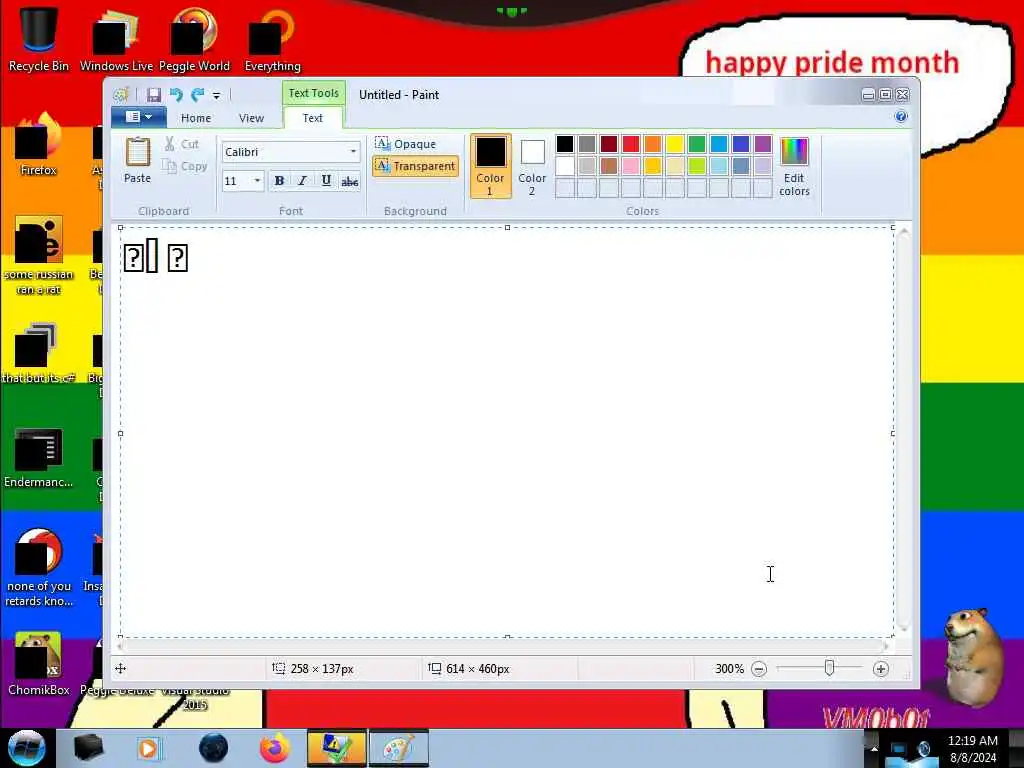Screen dimensions: 1024x768
Task: Click zoom in plus button
Action: 881,669
